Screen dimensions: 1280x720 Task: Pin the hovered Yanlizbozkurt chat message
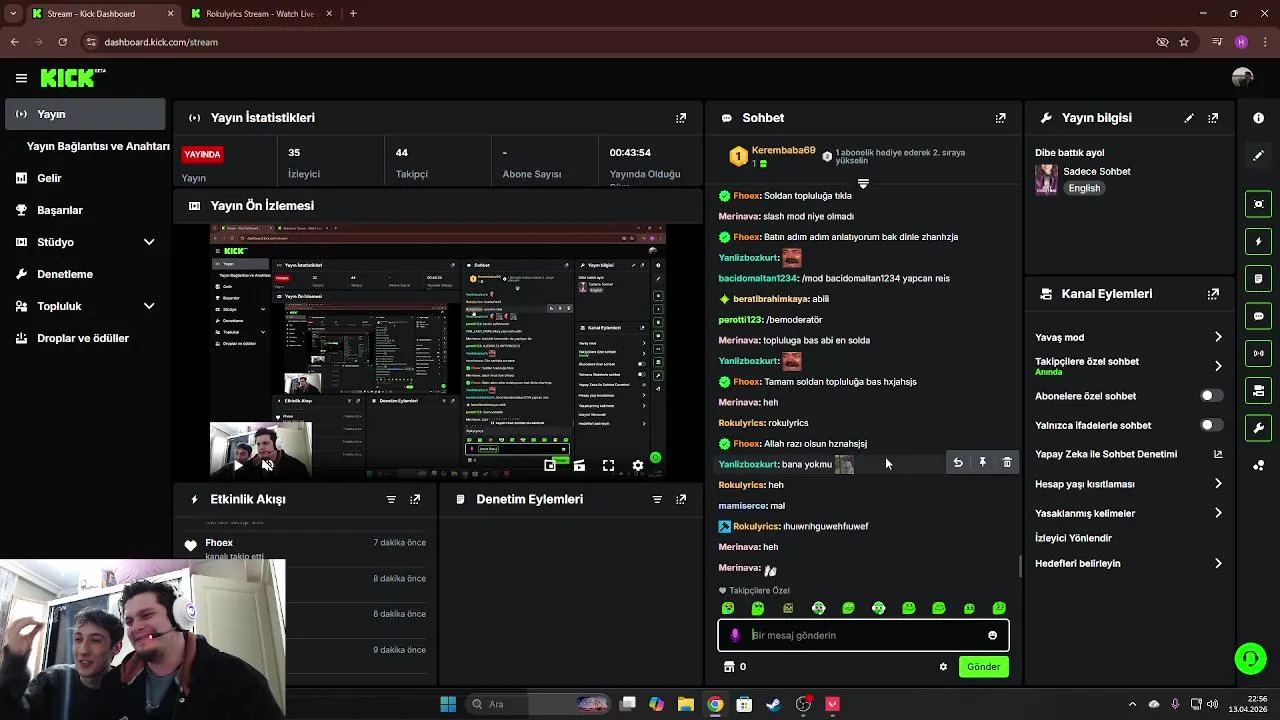[x=982, y=463]
